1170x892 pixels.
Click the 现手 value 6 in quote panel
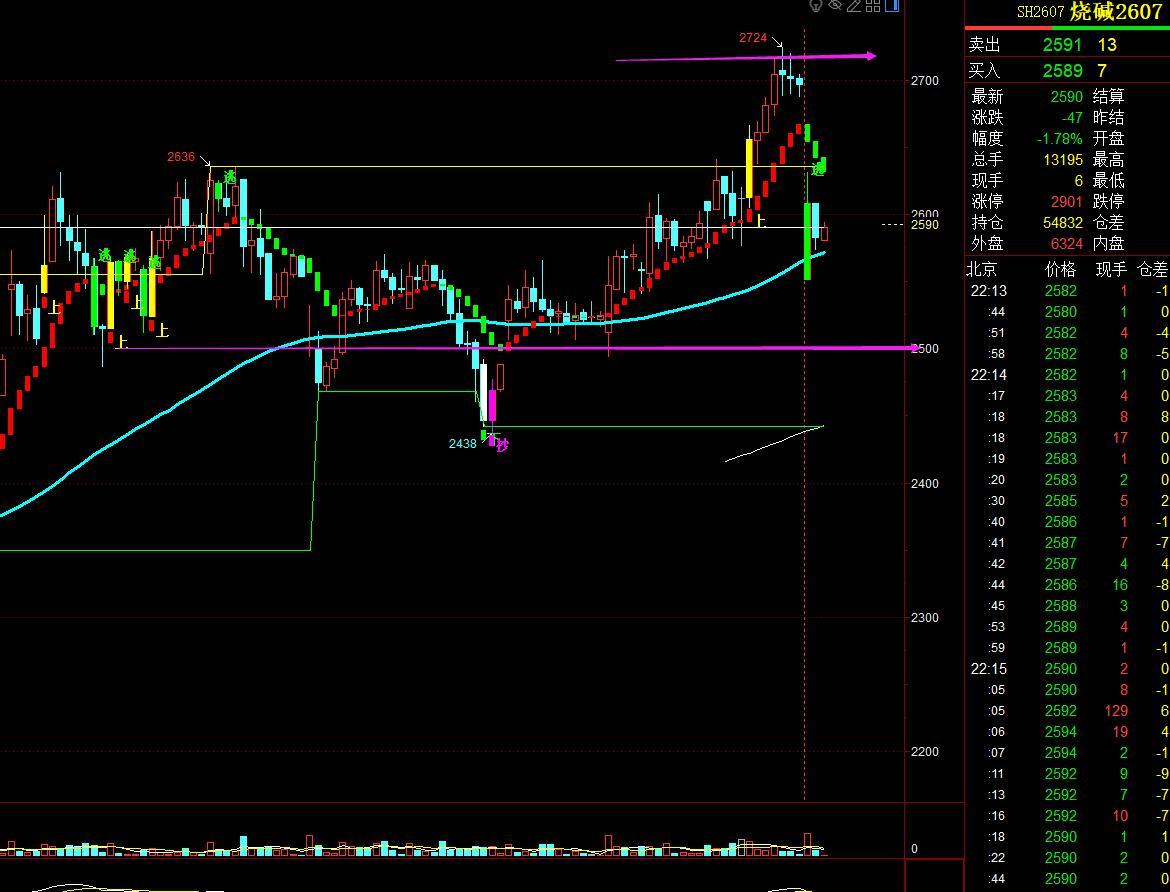[1078, 181]
